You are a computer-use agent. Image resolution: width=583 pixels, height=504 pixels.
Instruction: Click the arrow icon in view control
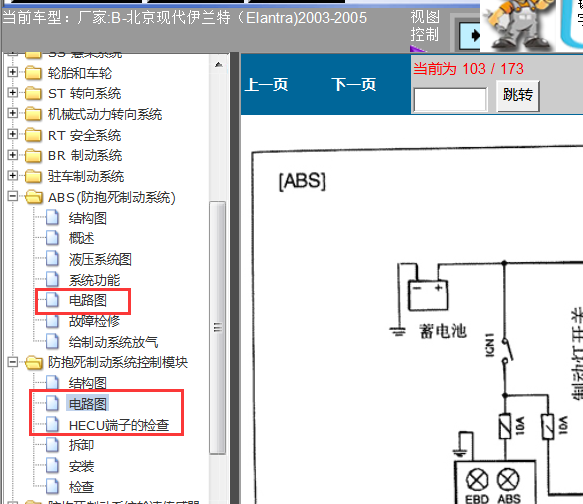470,36
